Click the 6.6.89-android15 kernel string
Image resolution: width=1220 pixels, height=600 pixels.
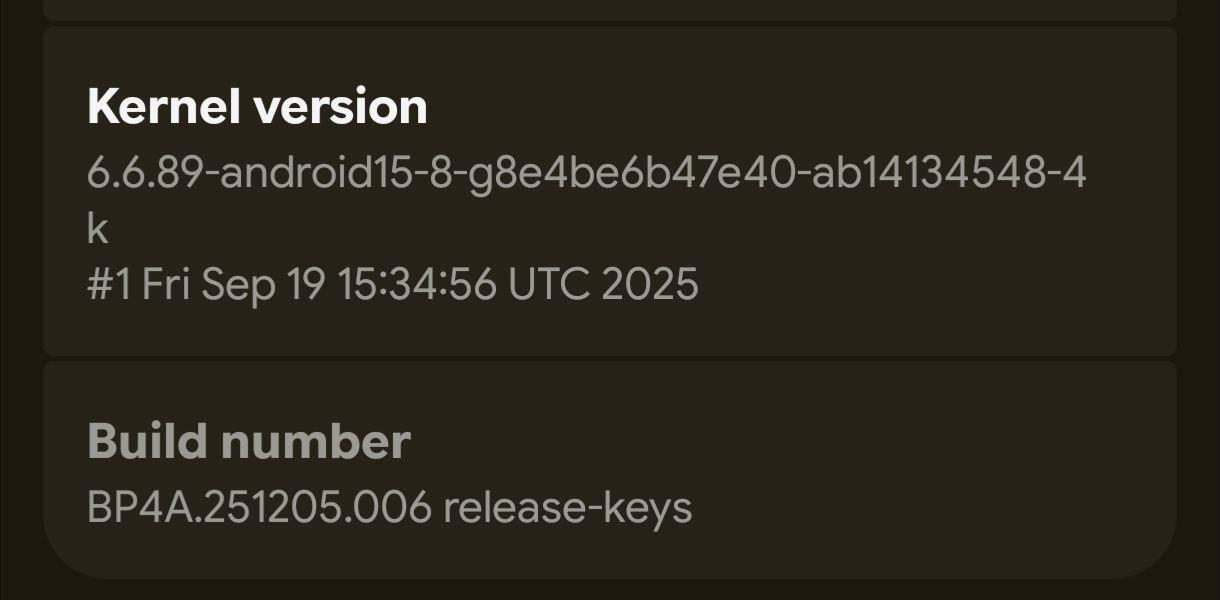coord(586,173)
